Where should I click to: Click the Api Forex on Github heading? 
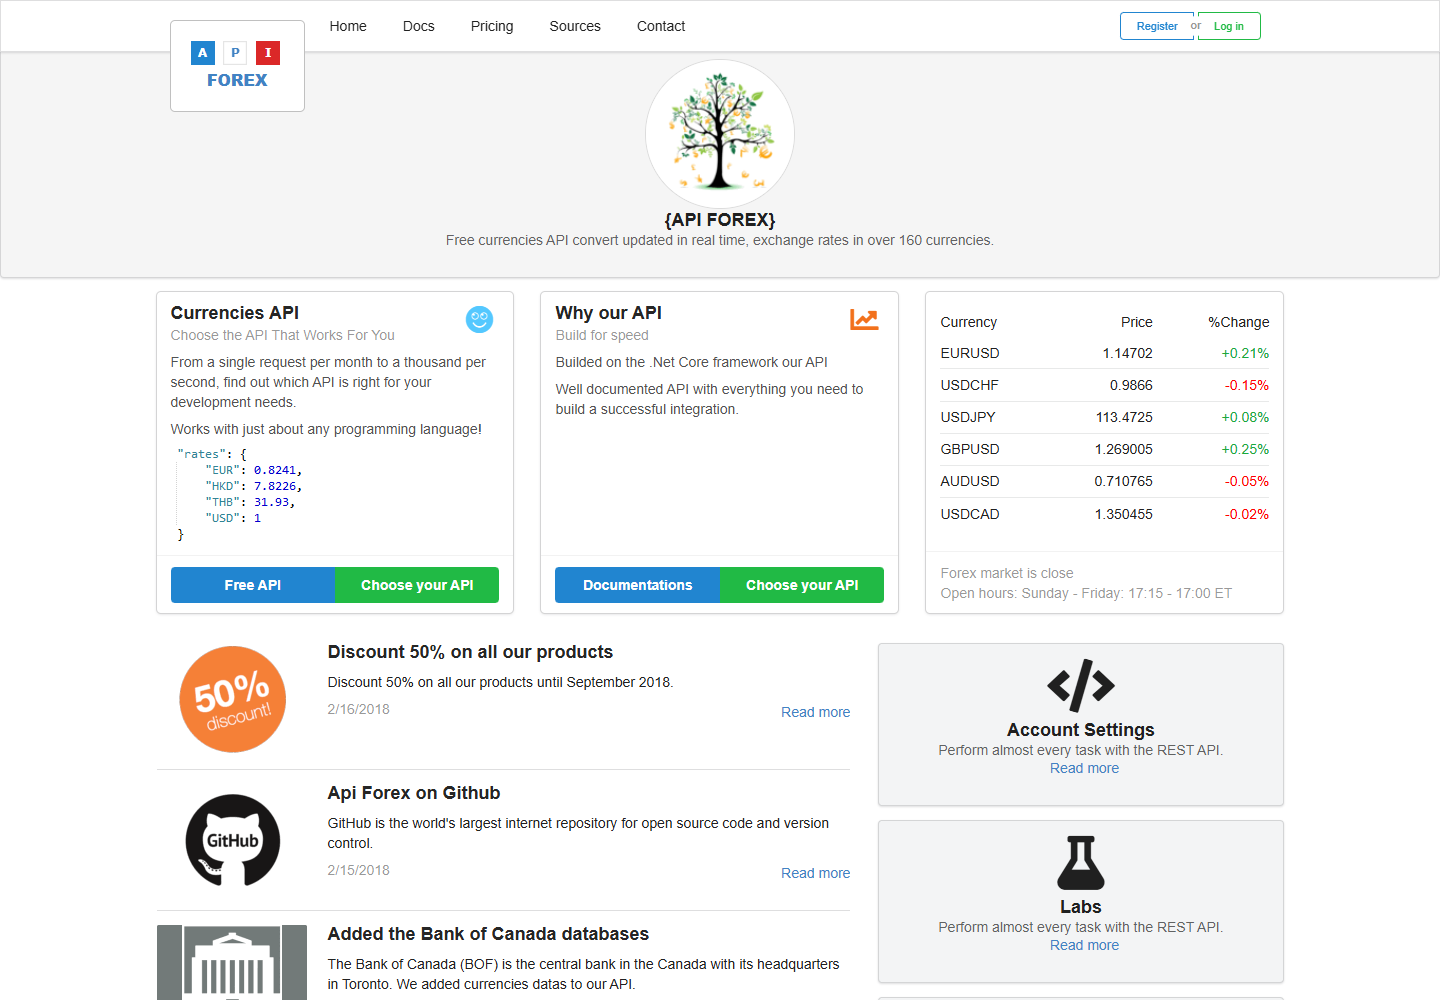click(414, 793)
